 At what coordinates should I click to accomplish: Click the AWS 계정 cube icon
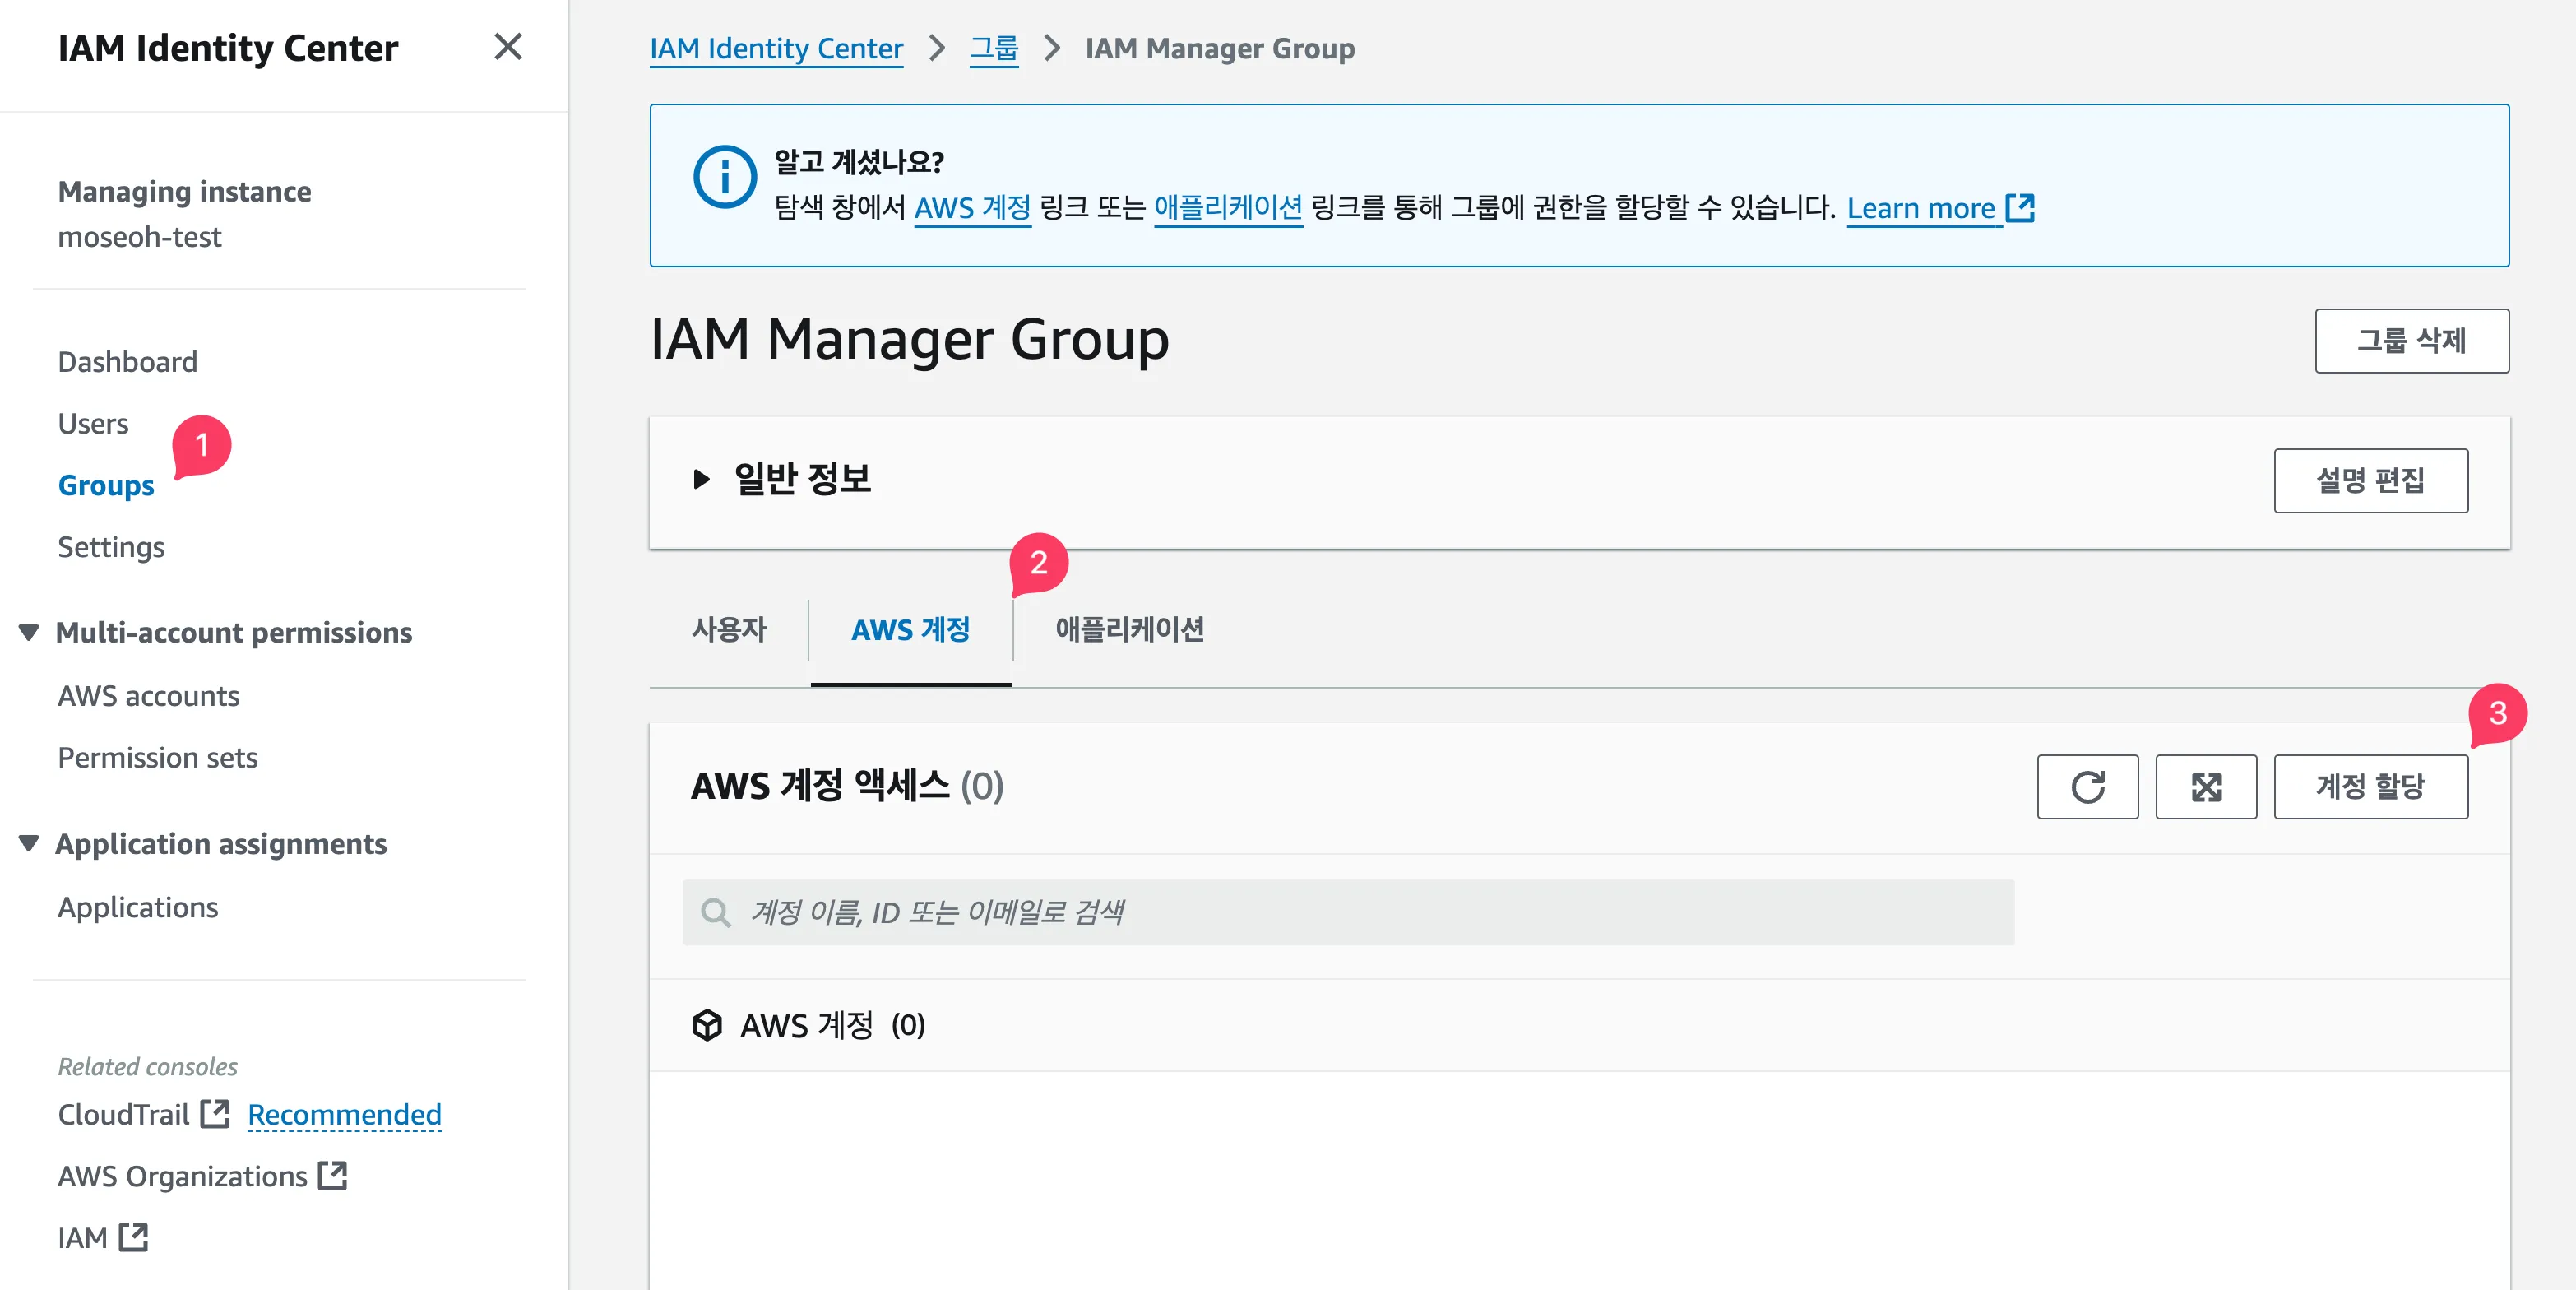[707, 1025]
